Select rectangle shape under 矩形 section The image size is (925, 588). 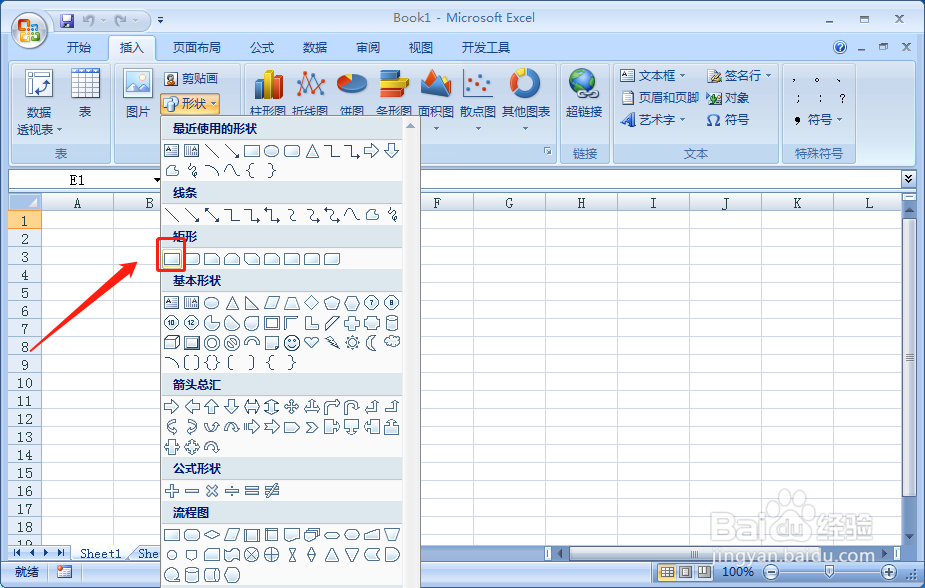(x=172, y=258)
